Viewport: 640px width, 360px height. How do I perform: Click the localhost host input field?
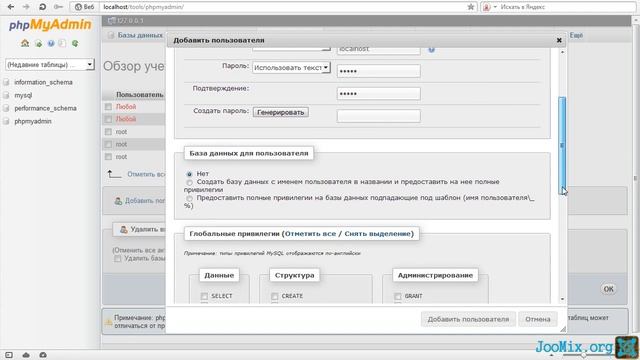click(379, 50)
